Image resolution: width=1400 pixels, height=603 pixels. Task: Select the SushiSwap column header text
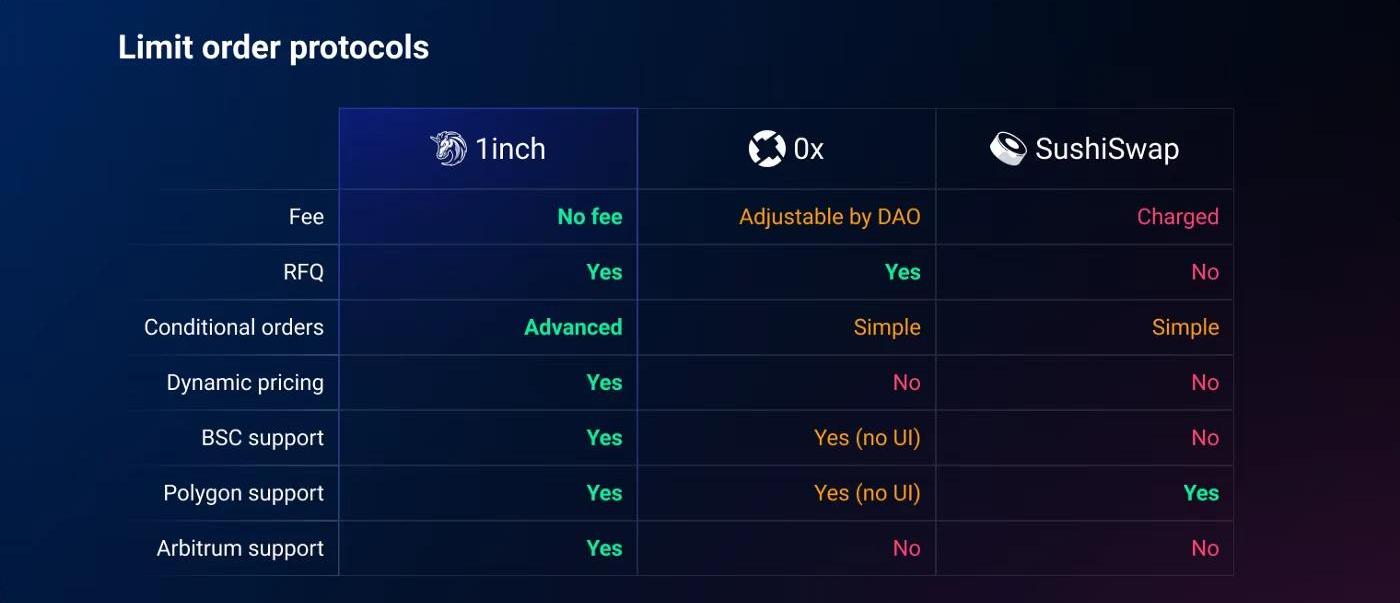point(1107,149)
